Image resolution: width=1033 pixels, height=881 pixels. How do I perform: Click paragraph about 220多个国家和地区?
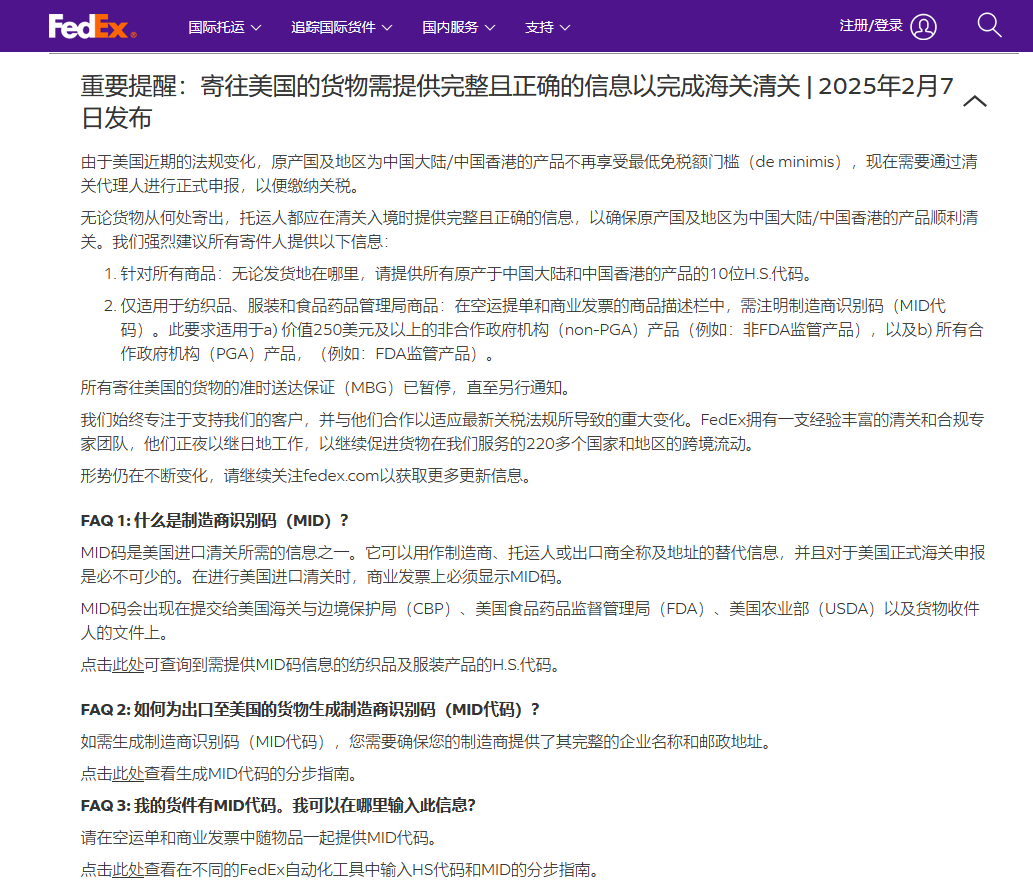point(532,432)
